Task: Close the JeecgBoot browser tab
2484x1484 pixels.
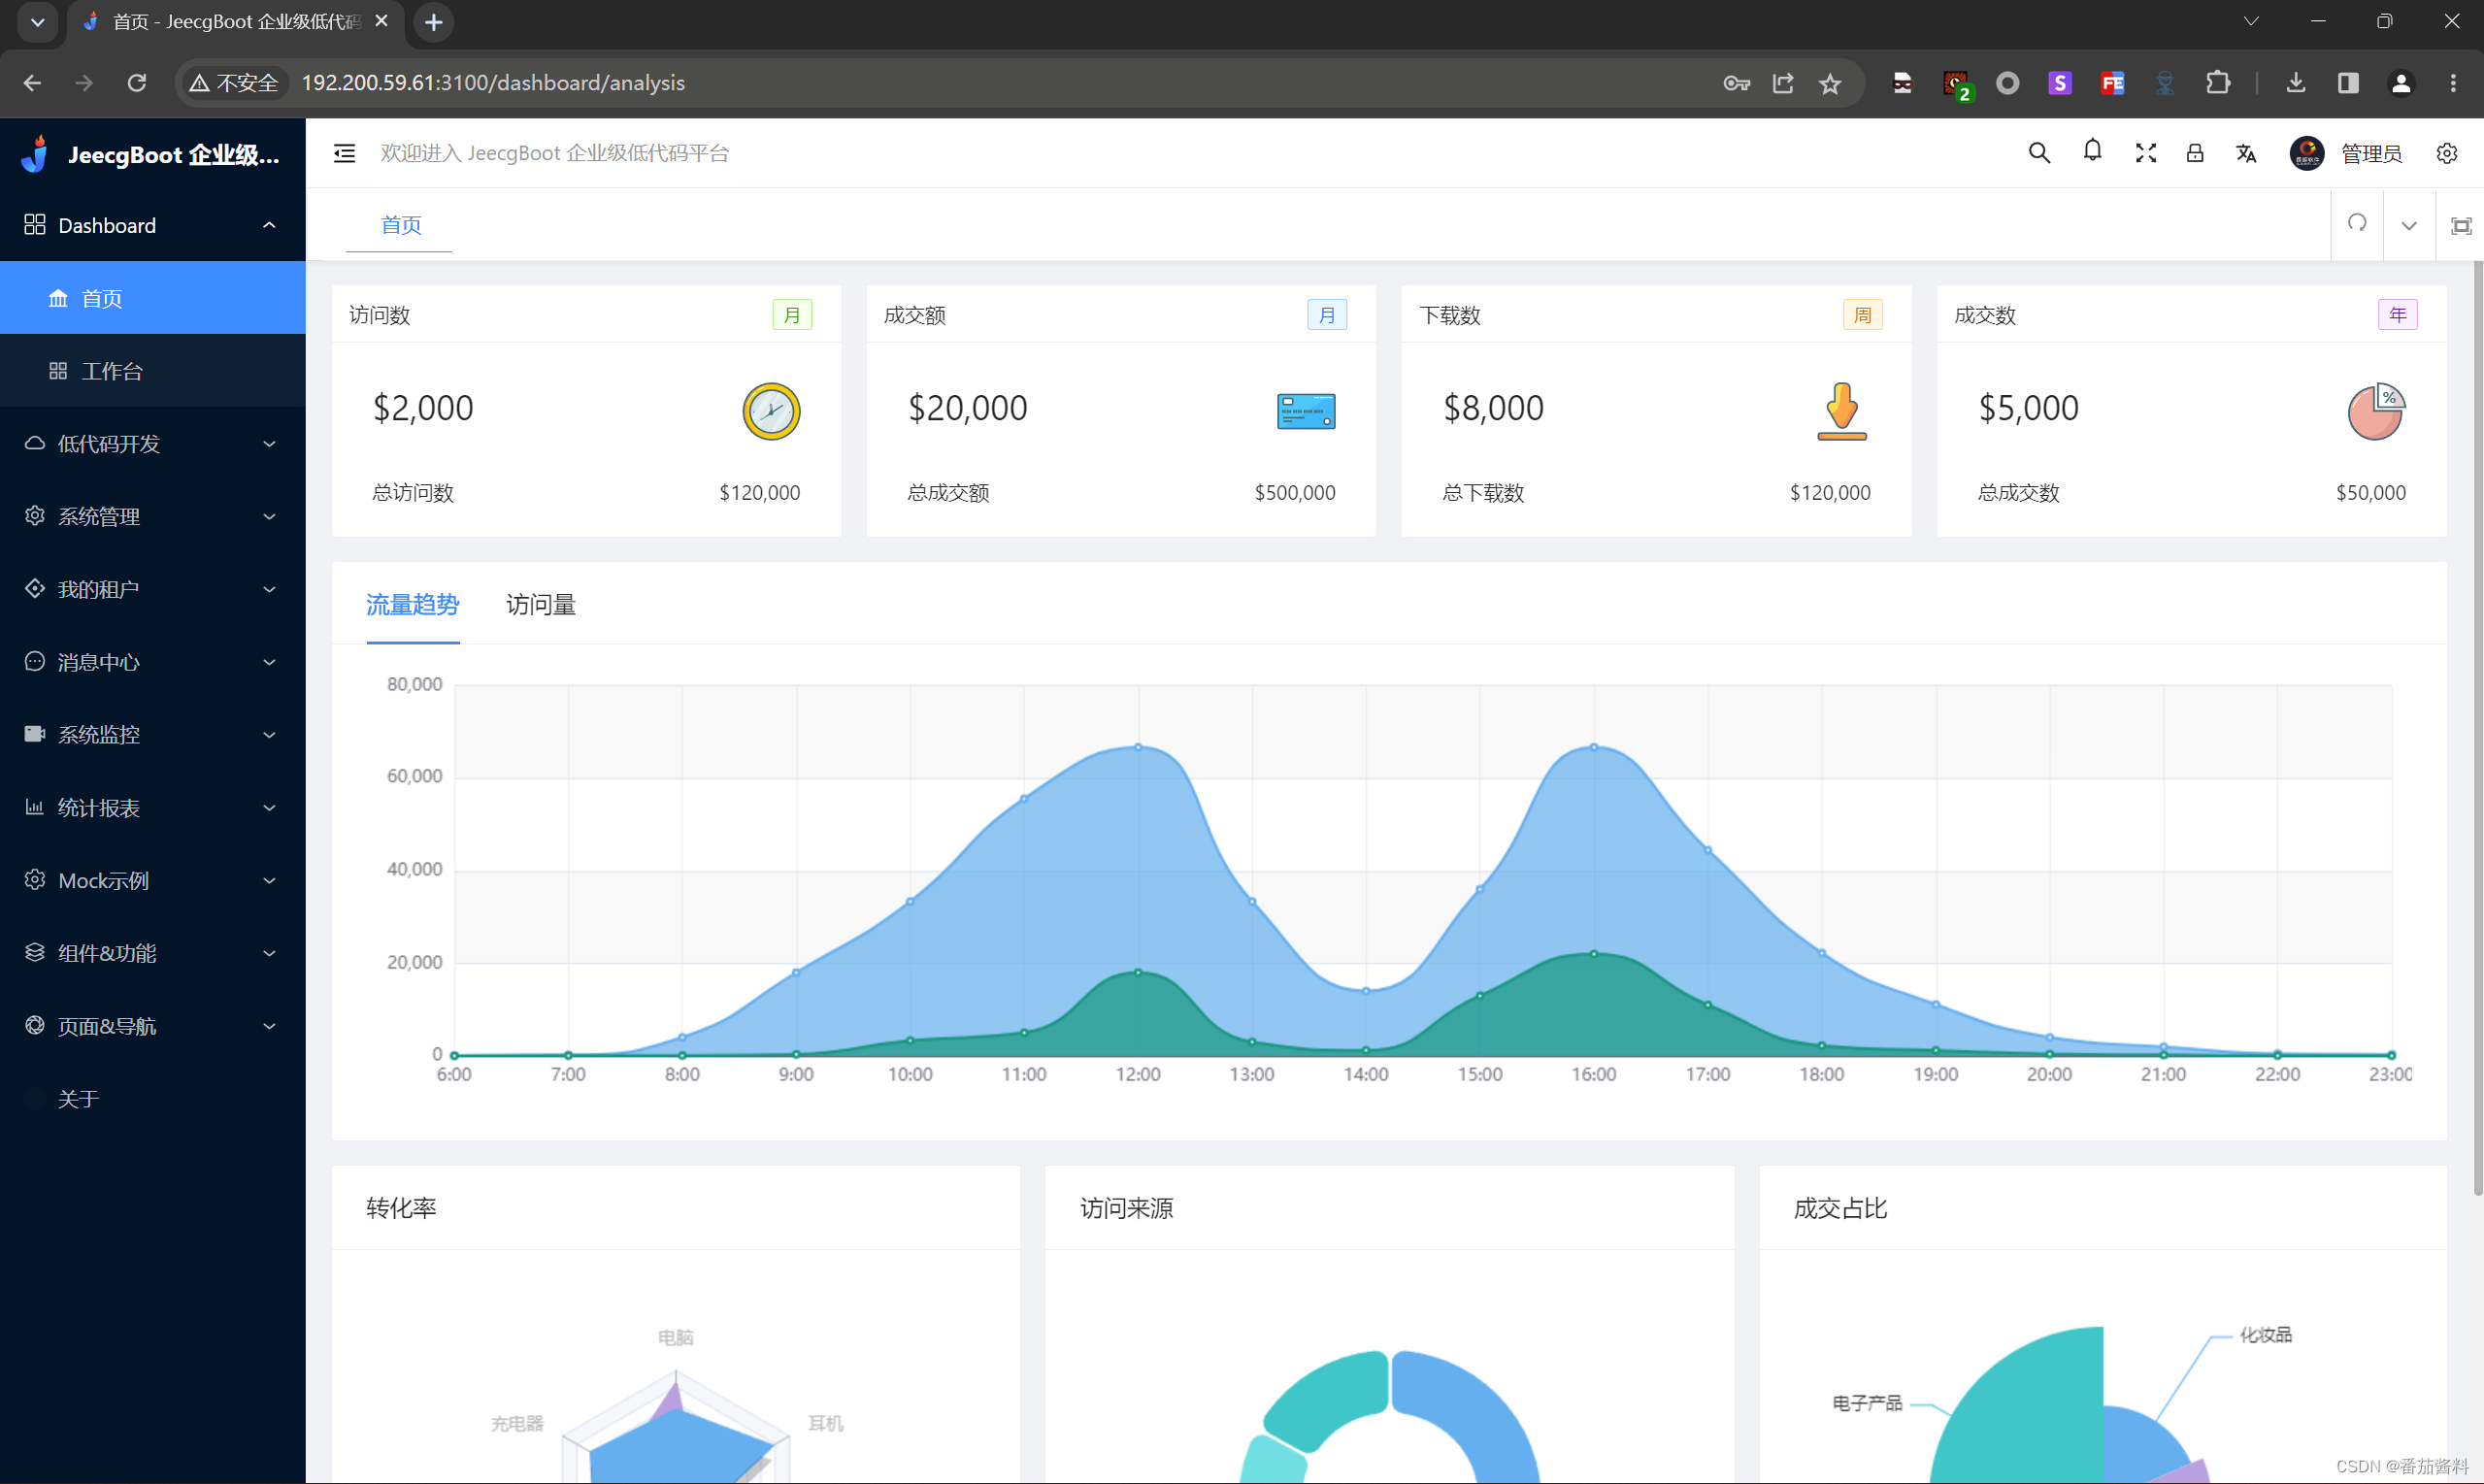Action: click(x=381, y=21)
